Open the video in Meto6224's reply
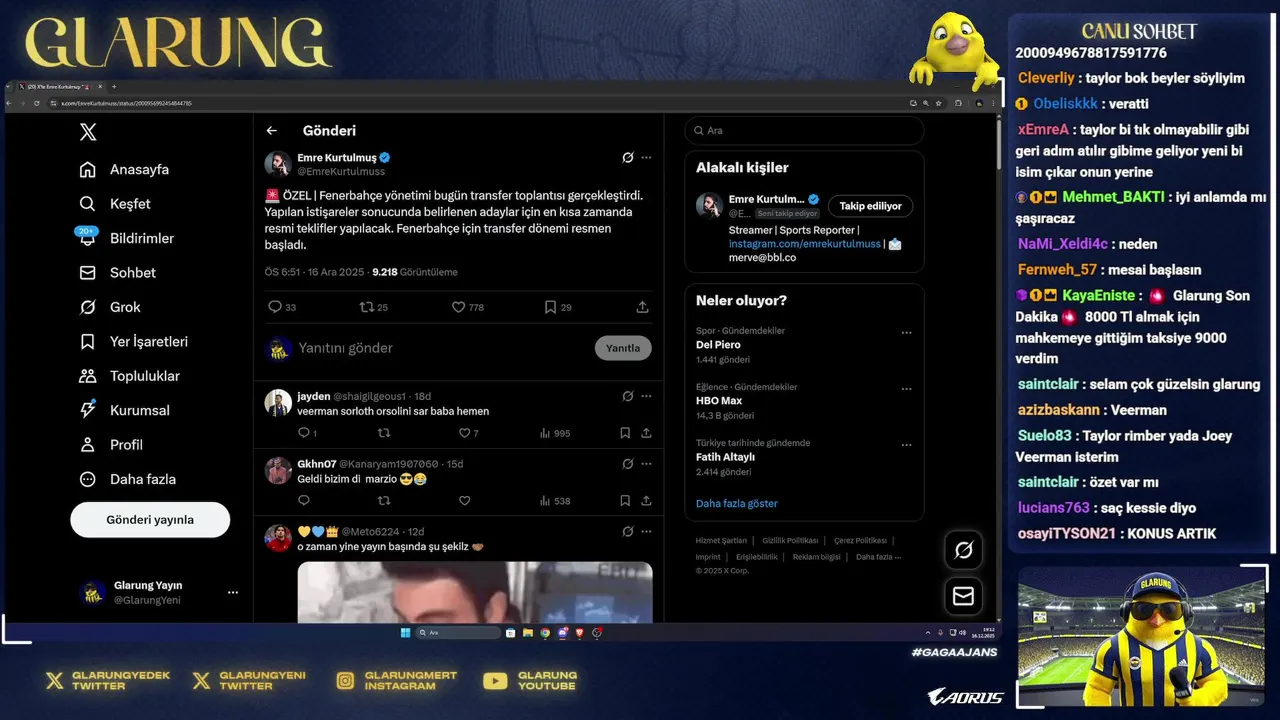The width and height of the screenshot is (1280, 720). pos(475,592)
